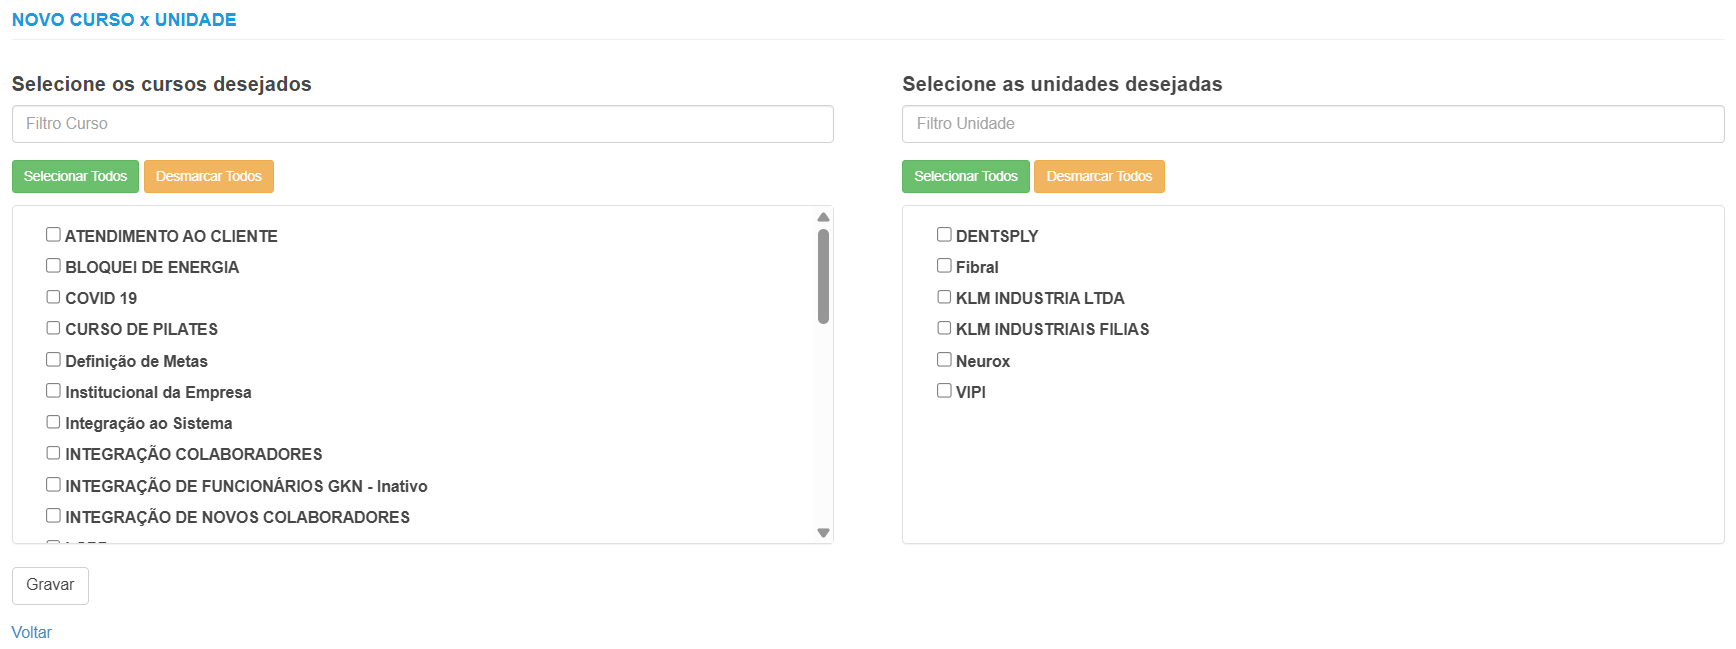Click the Gravar button

click(50, 585)
